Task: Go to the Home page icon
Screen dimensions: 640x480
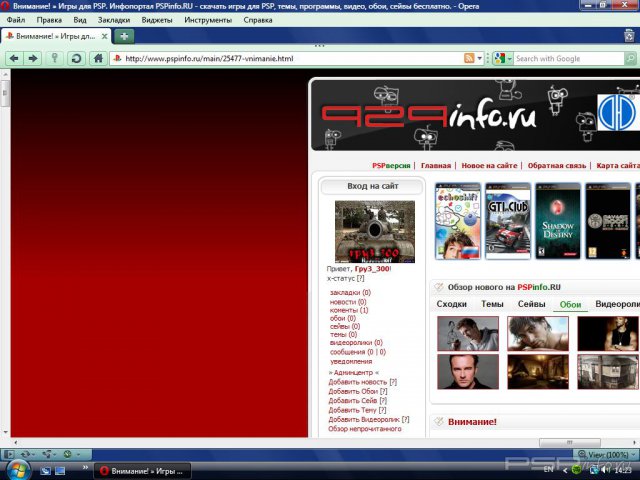Action: pos(97,59)
